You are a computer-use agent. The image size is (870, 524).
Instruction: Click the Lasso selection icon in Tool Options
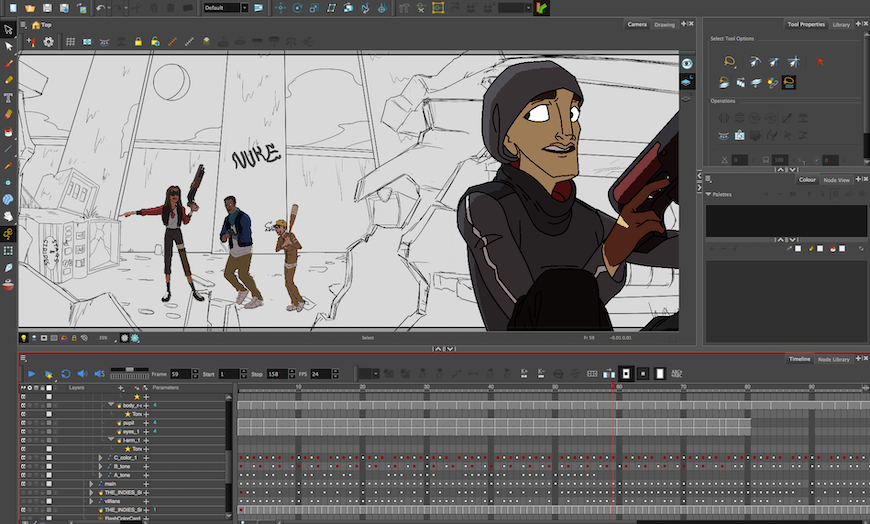730,62
